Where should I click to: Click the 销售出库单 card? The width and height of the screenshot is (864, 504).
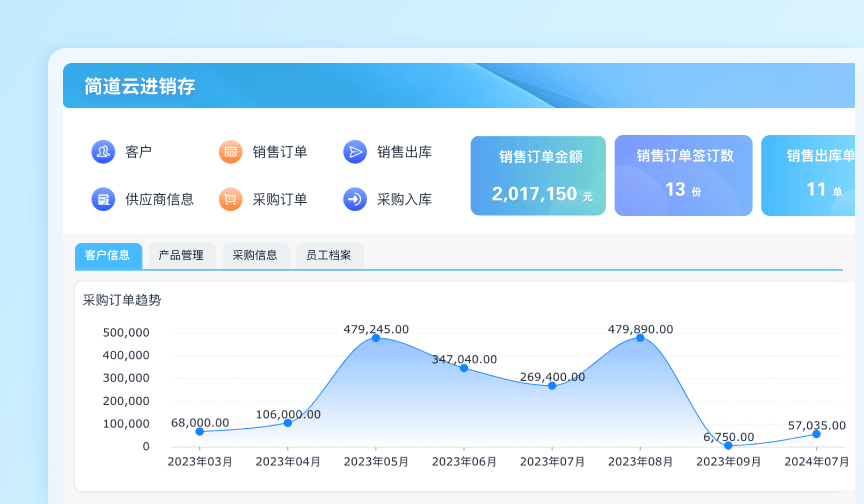pyautogui.click(x=808, y=176)
